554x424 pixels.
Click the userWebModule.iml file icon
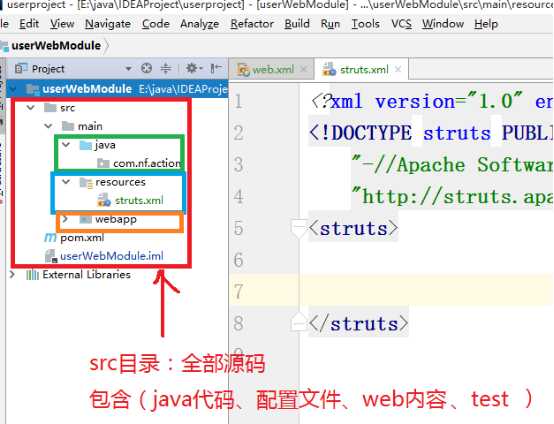51,256
